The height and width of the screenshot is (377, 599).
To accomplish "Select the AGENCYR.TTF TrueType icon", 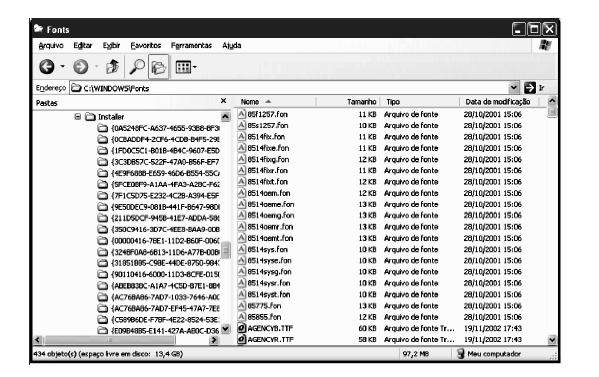I will pos(241,339).
